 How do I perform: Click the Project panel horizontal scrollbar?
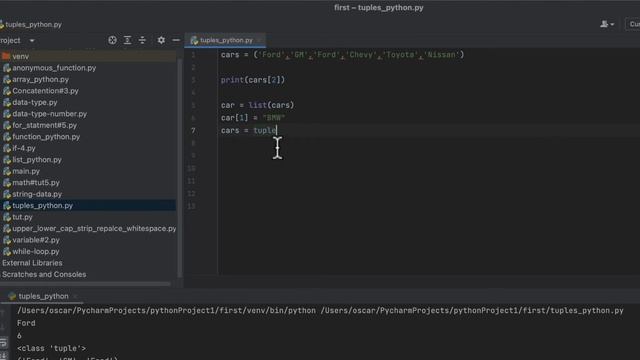(x=85, y=283)
